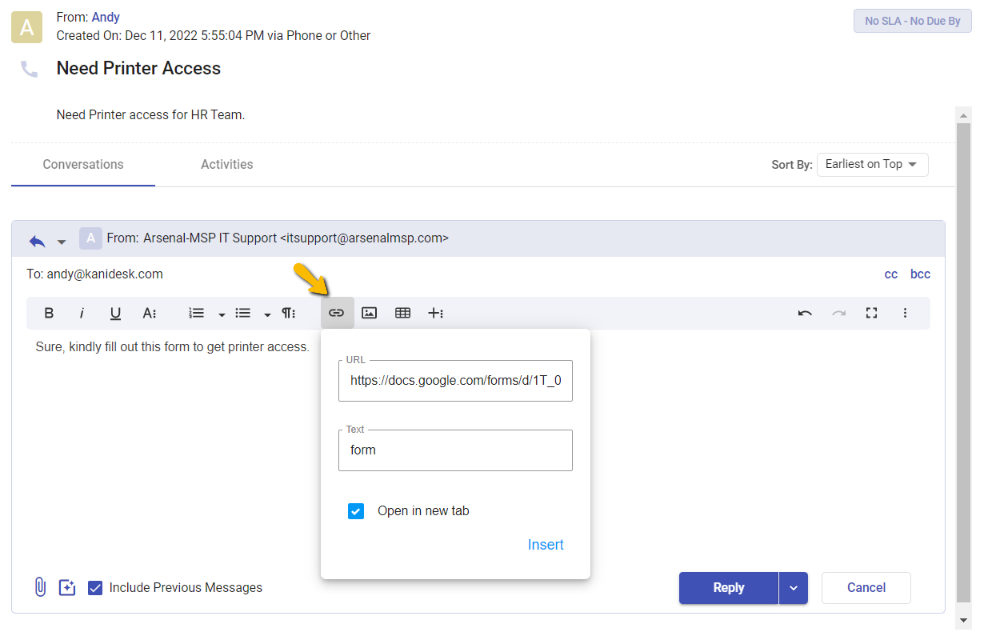Click the phone source icon near the subject

[29, 69]
